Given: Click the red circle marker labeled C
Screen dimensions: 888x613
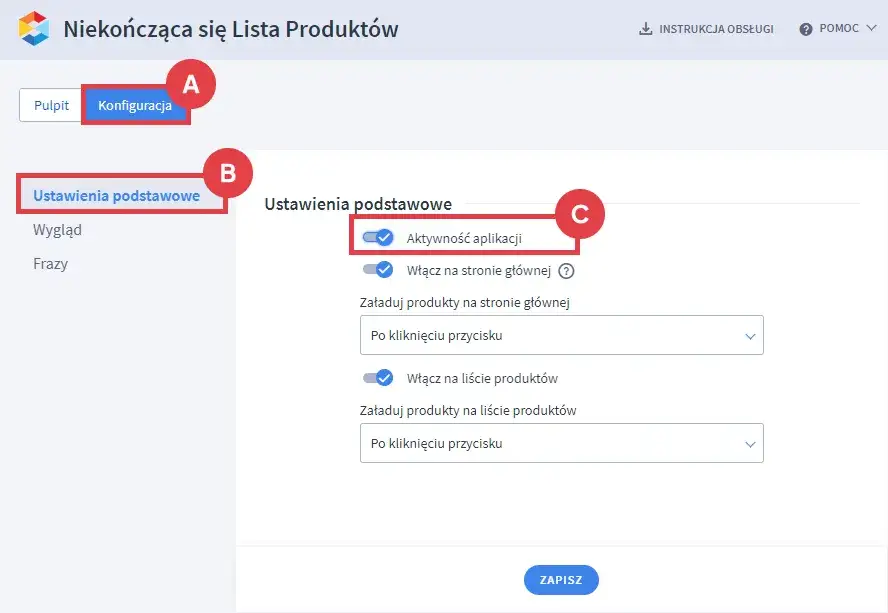Looking at the screenshot, I should point(582,215).
